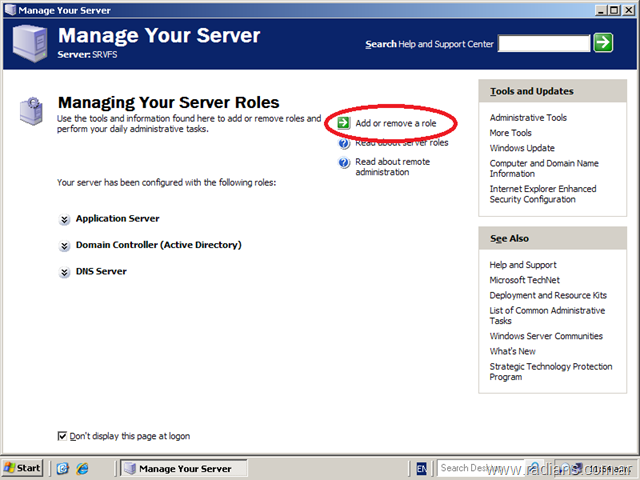Expand Domain Controller (Active Directory) role

pos(64,245)
